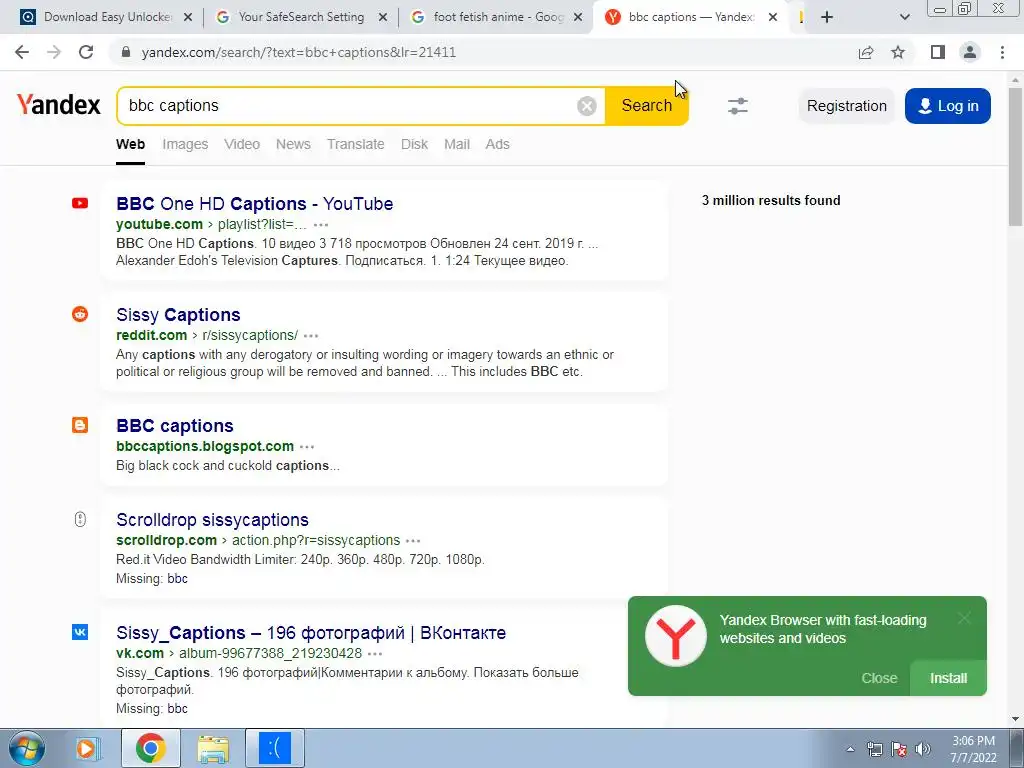Click the yellow Search button

pos(647,106)
